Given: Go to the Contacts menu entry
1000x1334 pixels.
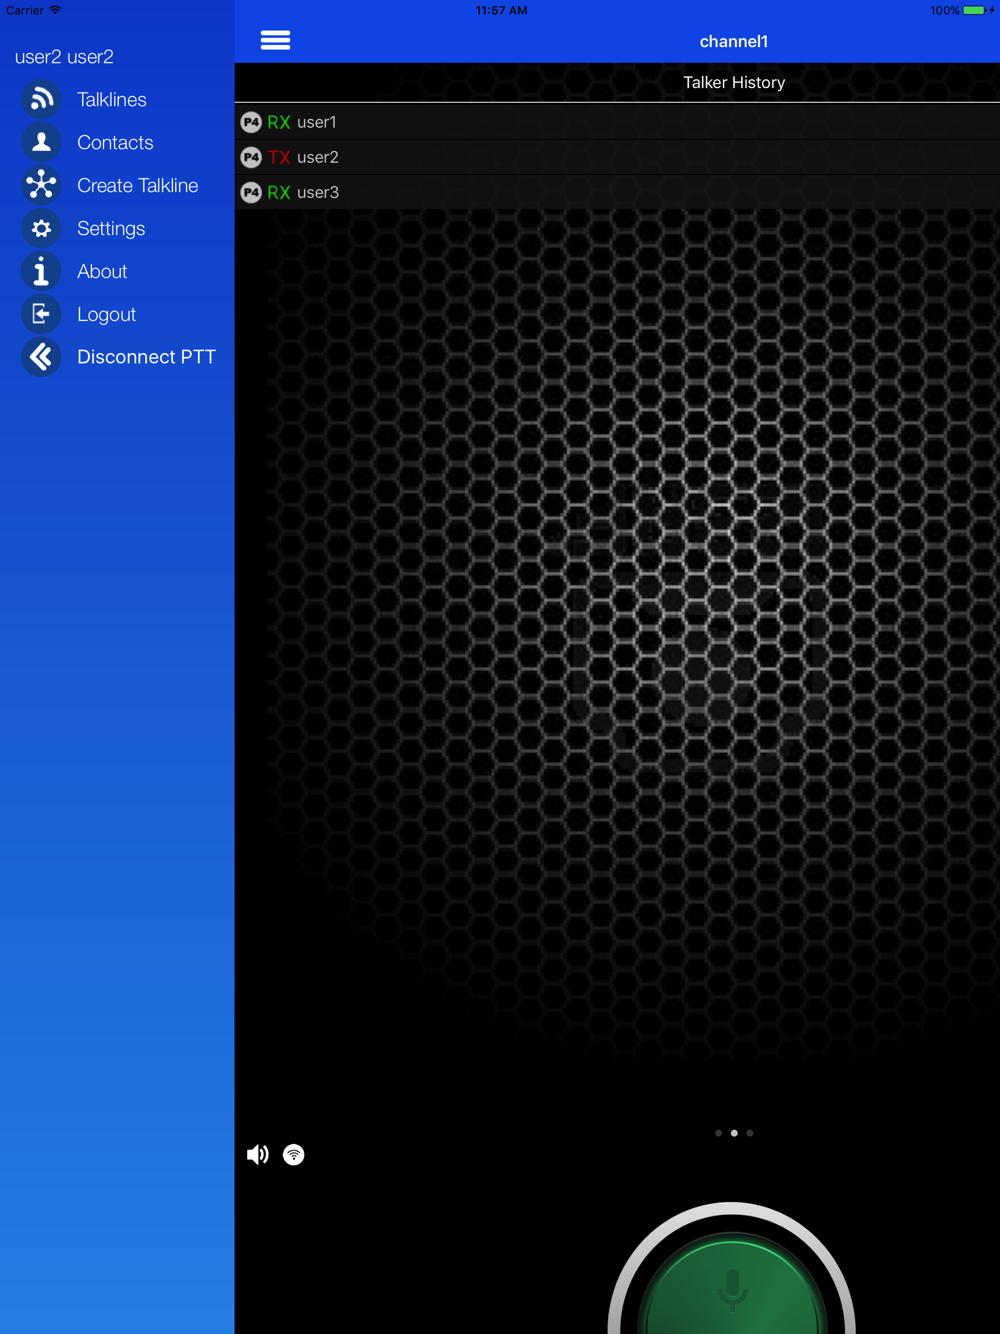Looking at the screenshot, I should tap(115, 142).
